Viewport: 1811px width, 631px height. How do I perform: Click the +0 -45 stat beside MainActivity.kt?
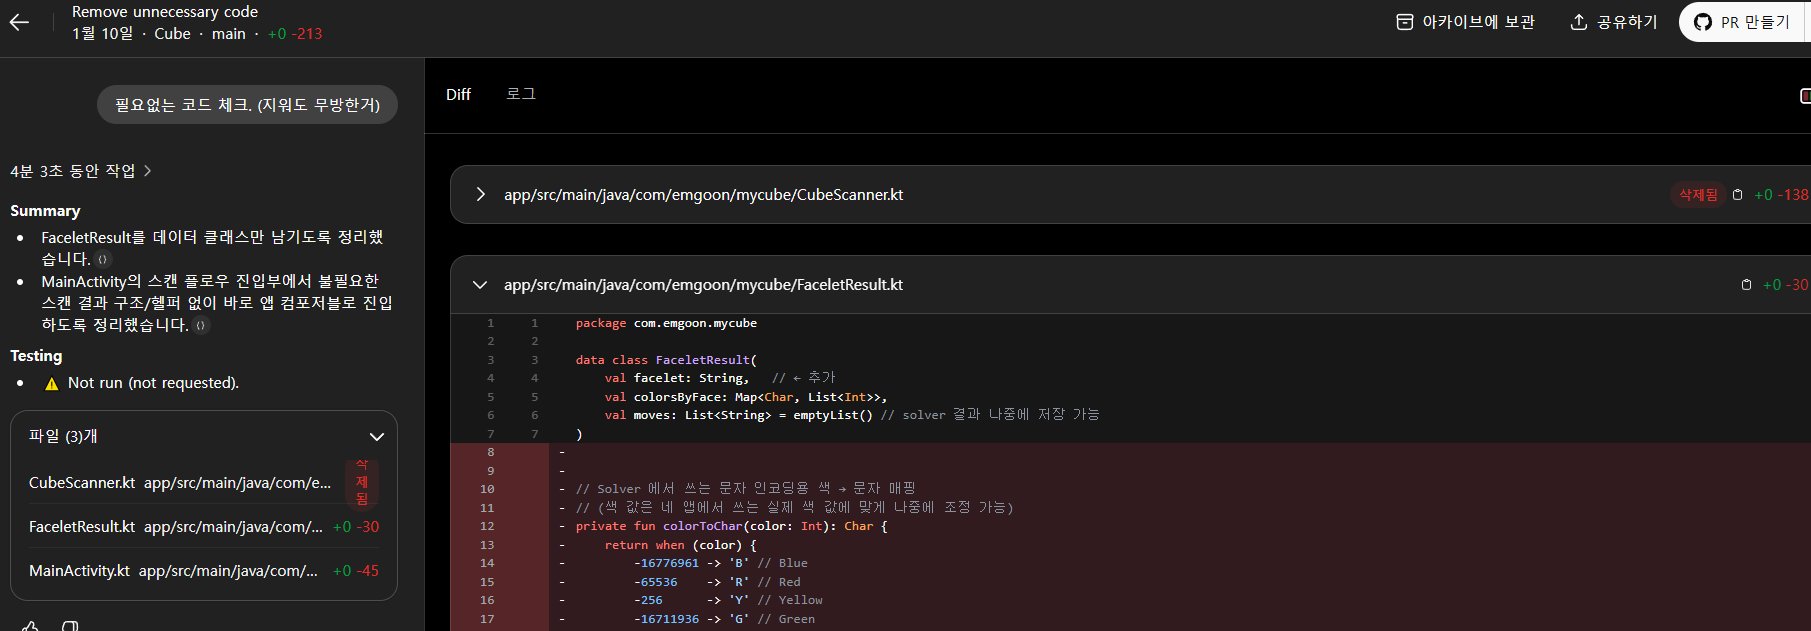pyautogui.click(x=356, y=571)
